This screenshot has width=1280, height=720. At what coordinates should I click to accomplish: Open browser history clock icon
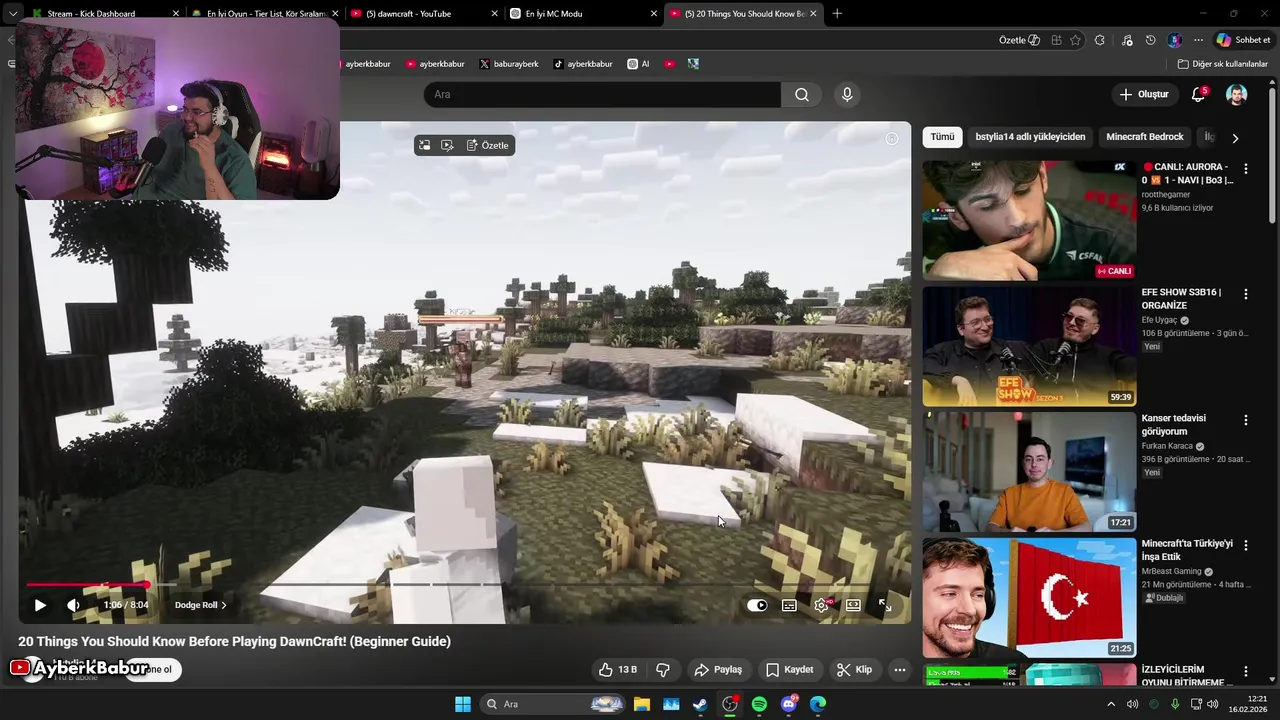(x=1151, y=40)
